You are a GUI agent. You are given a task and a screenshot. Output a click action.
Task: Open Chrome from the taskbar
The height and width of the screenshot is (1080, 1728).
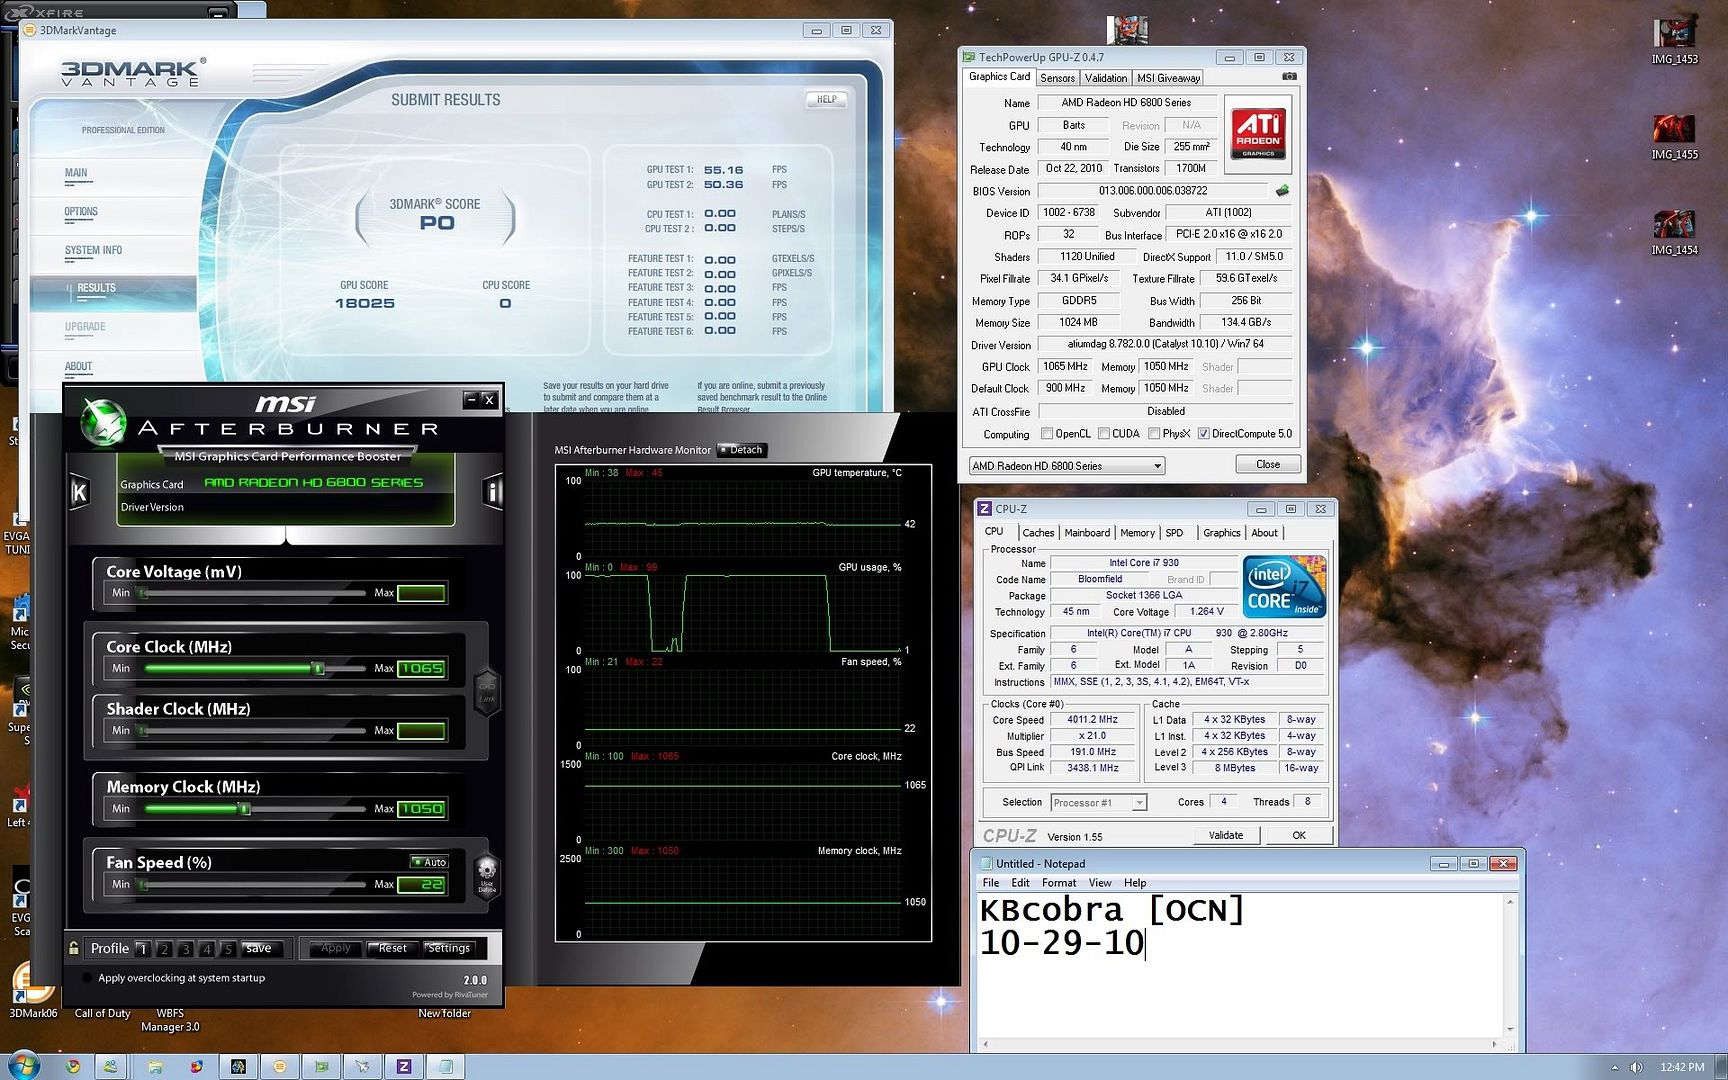click(72, 1067)
